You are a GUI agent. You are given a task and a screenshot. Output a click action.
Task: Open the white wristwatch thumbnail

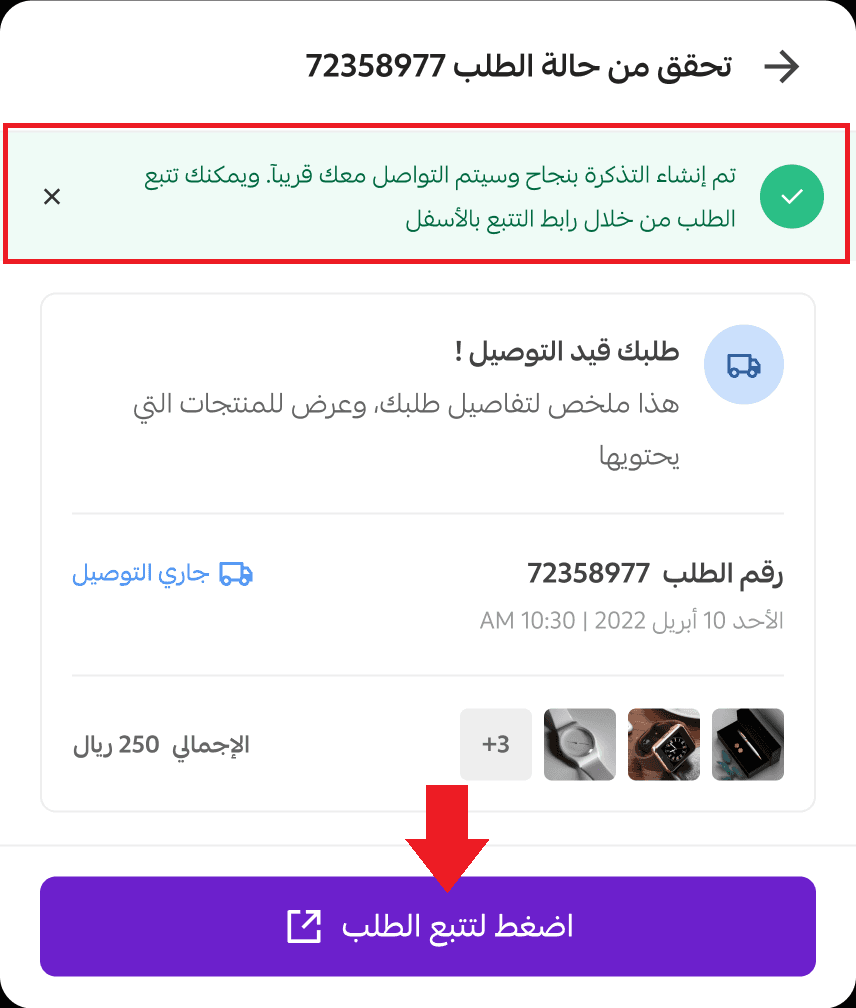pos(580,744)
